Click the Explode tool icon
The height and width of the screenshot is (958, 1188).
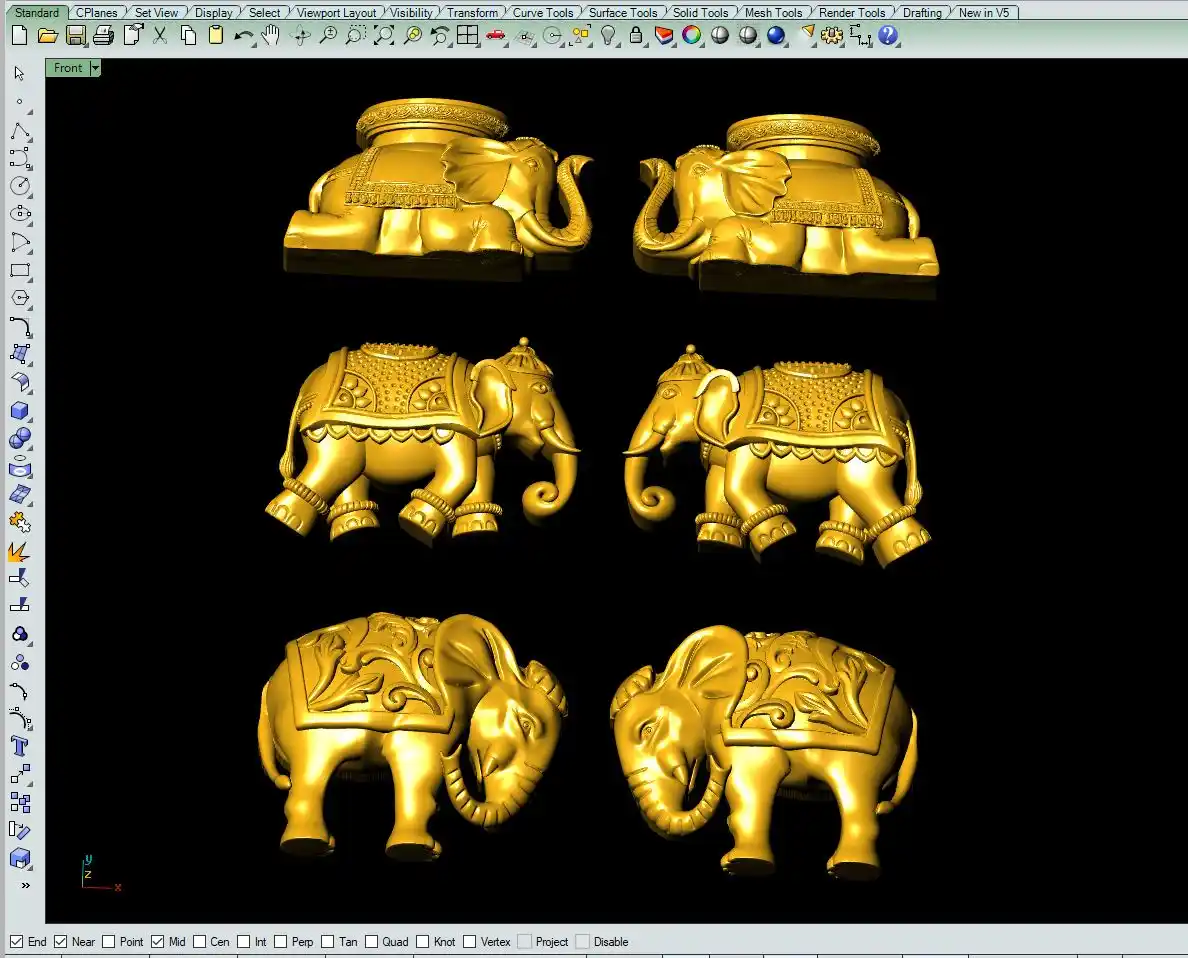coord(20,551)
